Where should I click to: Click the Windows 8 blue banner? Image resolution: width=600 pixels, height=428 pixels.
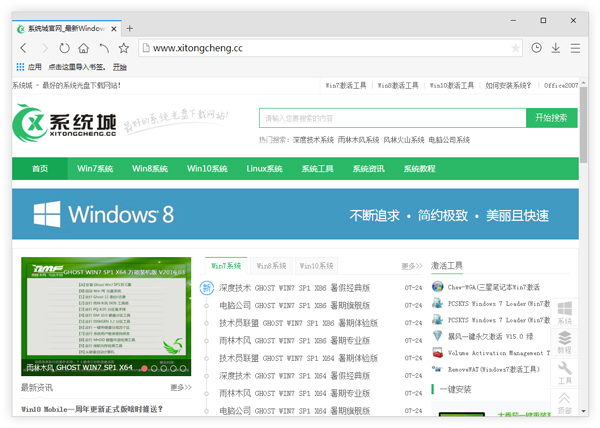tap(295, 214)
